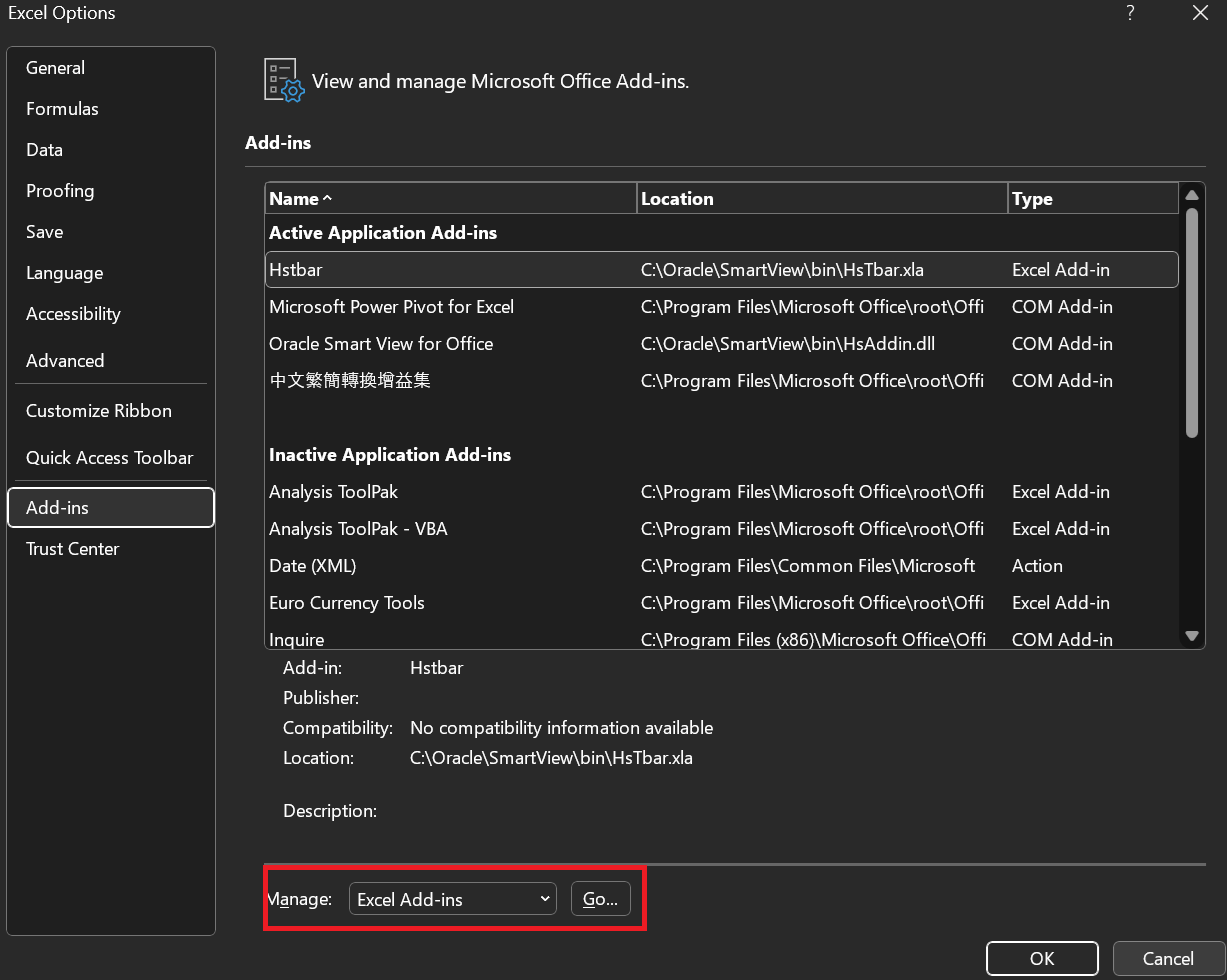The image size is (1227, 980).
Task: Select the Hstbar add-in row
Action: (722, 270)
